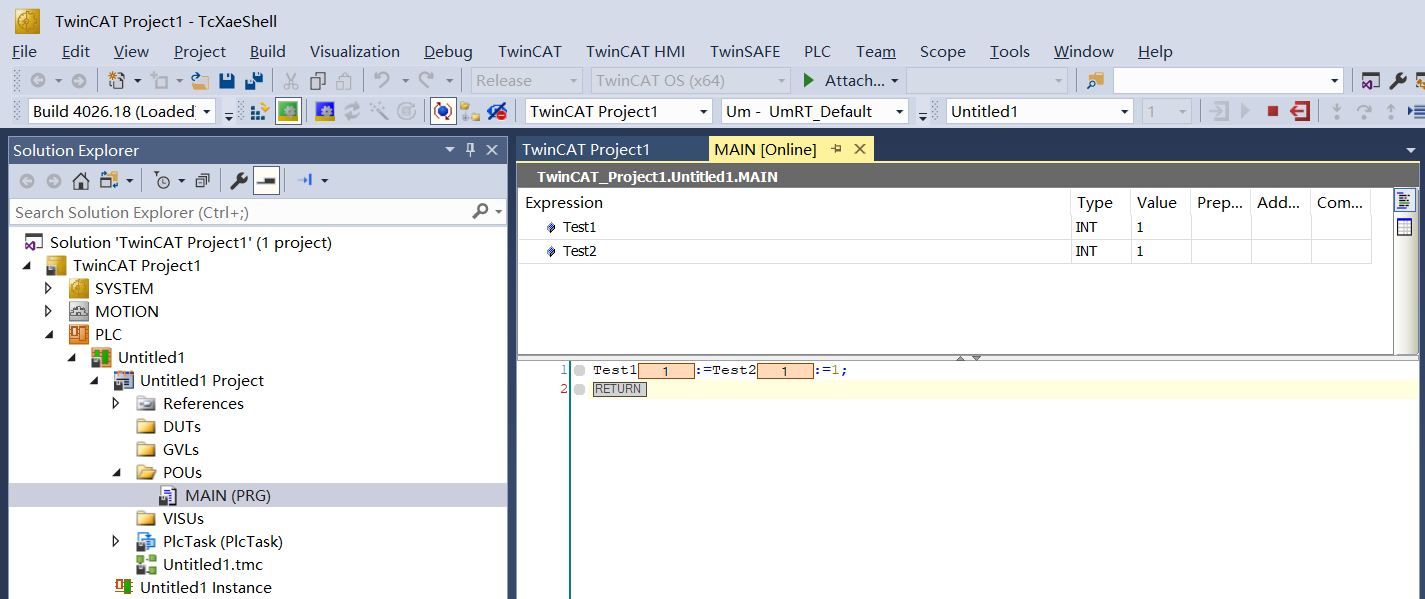Click the Activate Configuration icon
The width and height of the screenshot is (1425, 599).
[259, 111]
